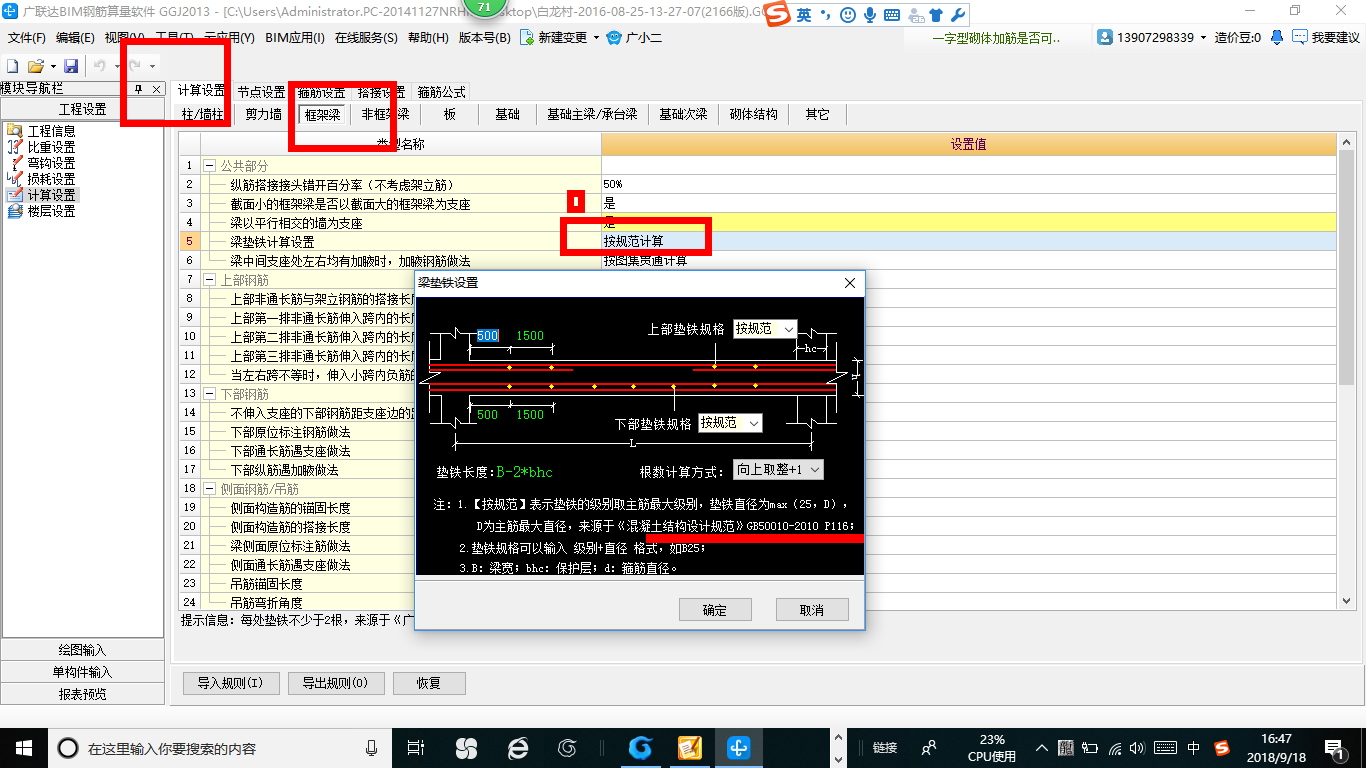This screenshot has height=768, width=1366.
Task: Collapse the 侧面钢筋/吊筋 group
Action: (210, 489)
